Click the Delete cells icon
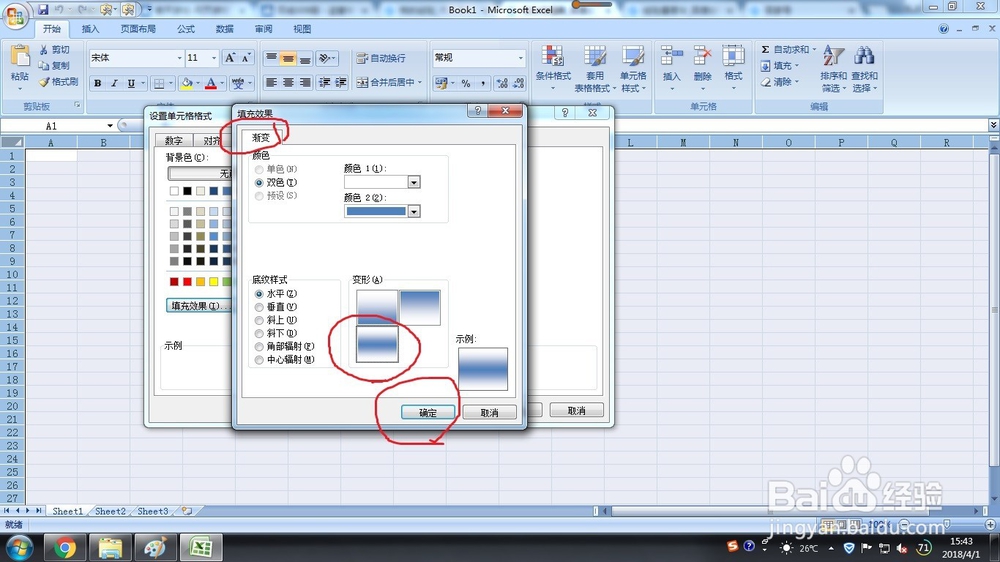 pos(702,57)
